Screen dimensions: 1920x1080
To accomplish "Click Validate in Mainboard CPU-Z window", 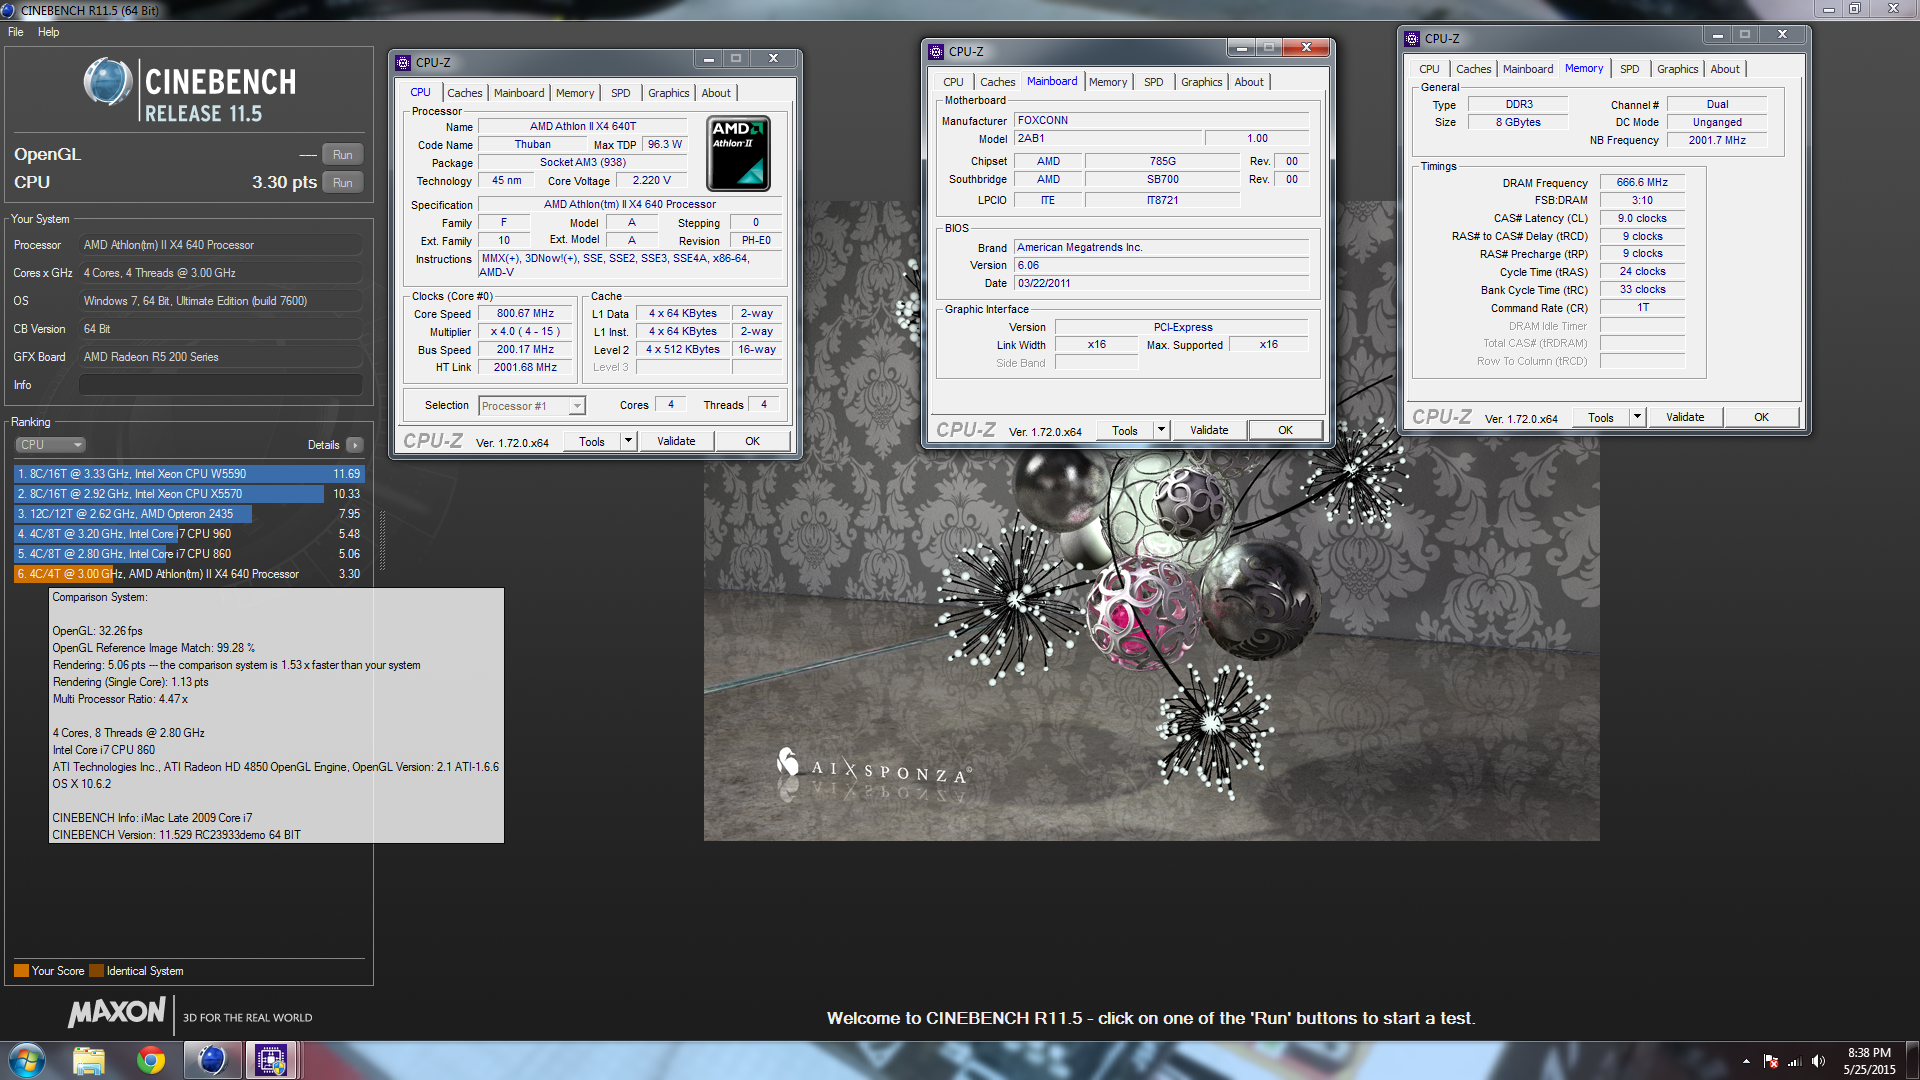I will tap(1209, 431).
